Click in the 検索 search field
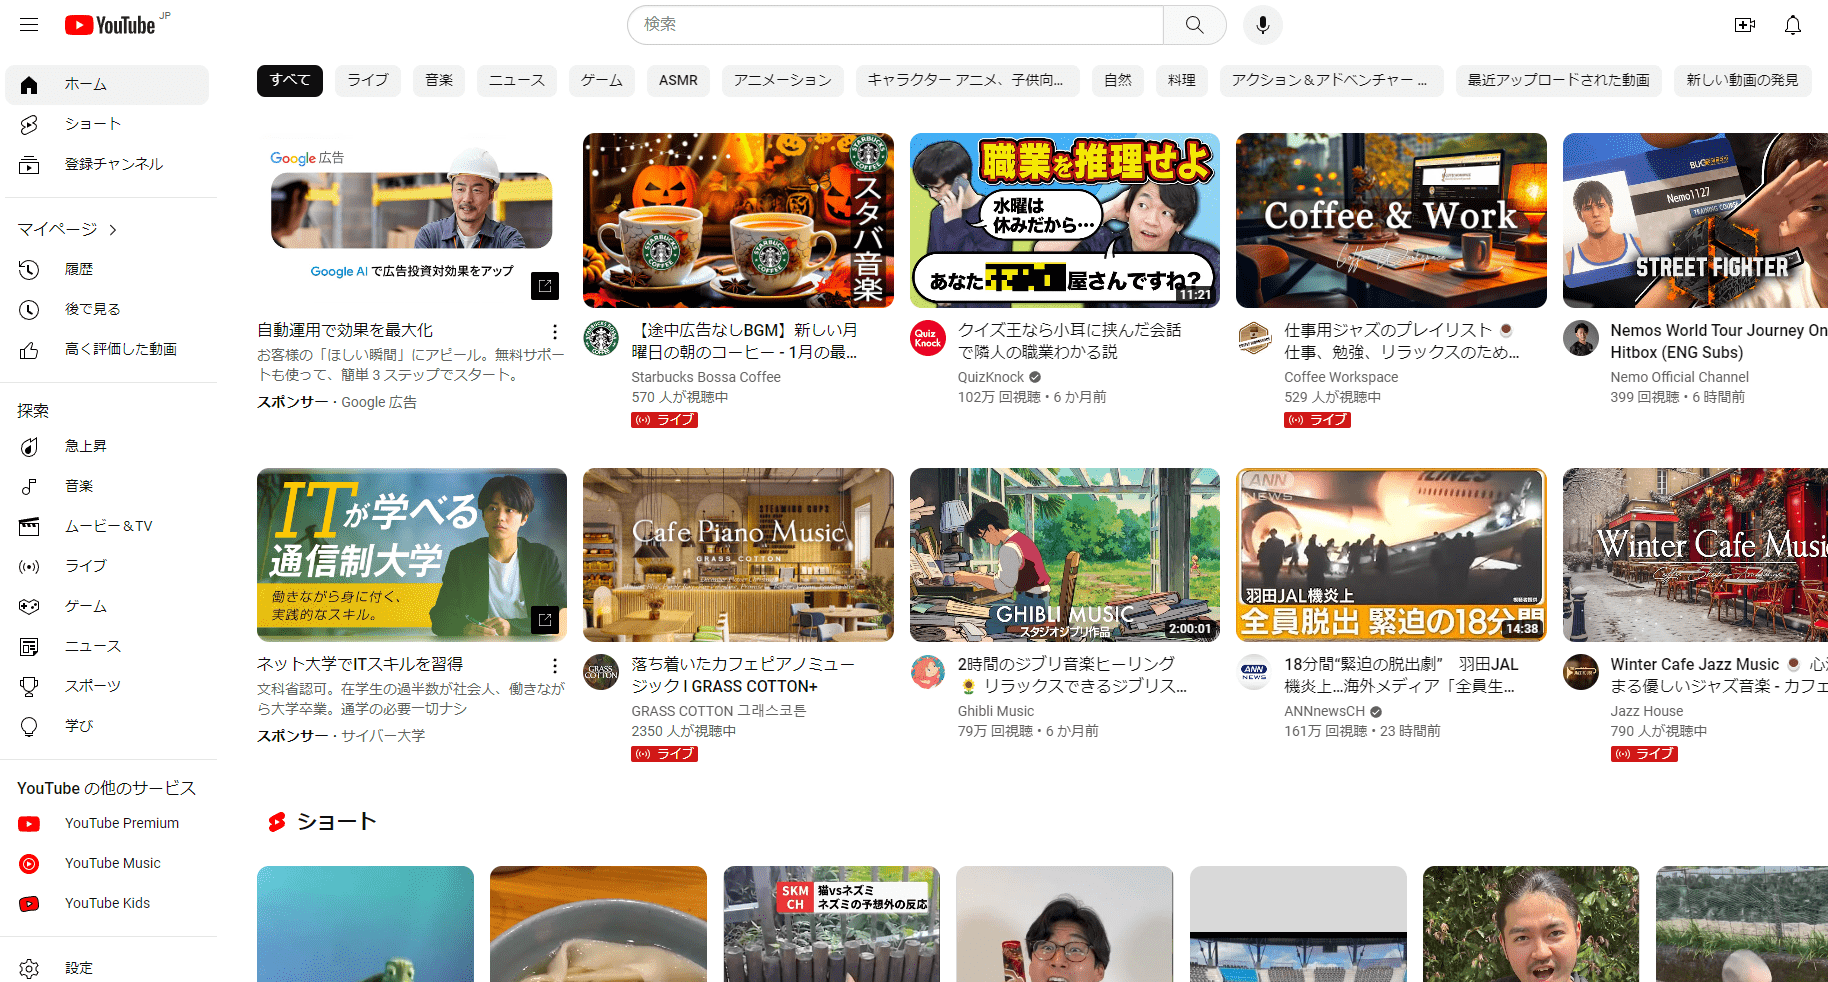This screenshot has width=1828, height=982. click(x=895, y=25)
